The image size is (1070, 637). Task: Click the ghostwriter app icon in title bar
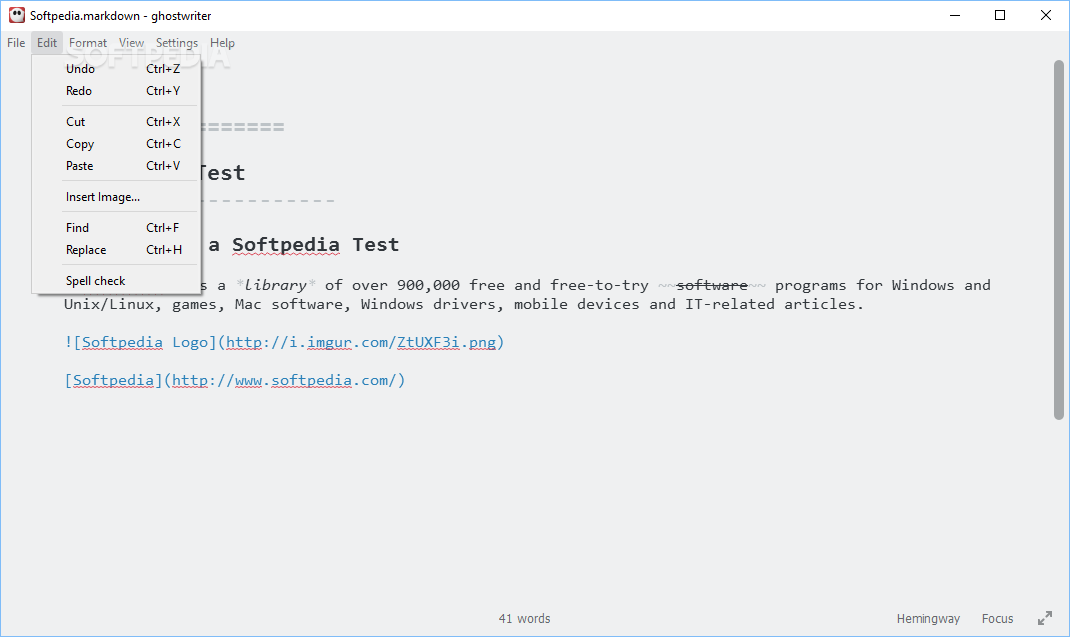pyautogui.click(x=16, y=15)
